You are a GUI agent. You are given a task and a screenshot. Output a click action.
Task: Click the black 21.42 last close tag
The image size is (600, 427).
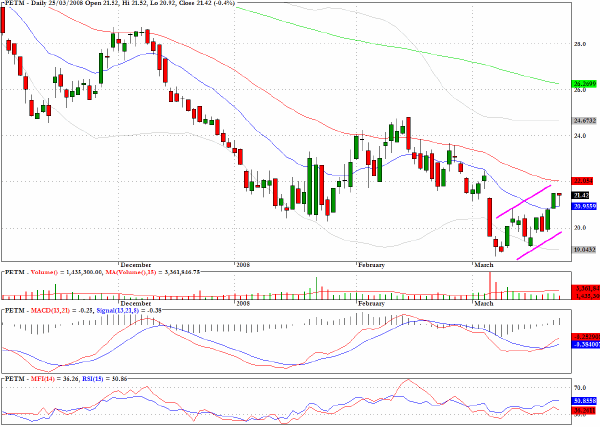point(581,195)
